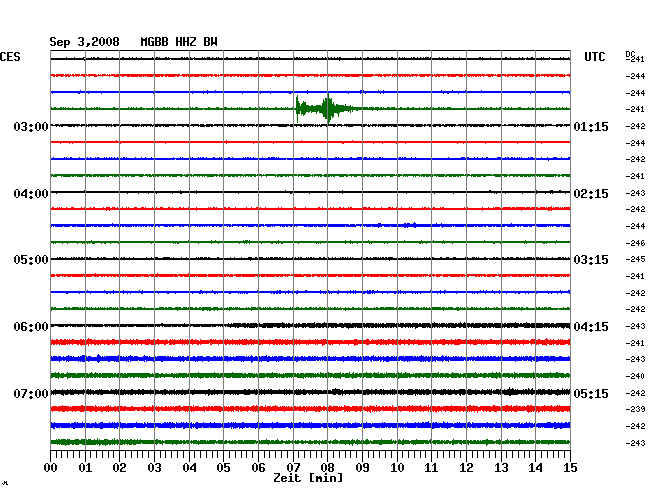Select the 06:00 local time label
650x494 pixels.
[31, 327]
